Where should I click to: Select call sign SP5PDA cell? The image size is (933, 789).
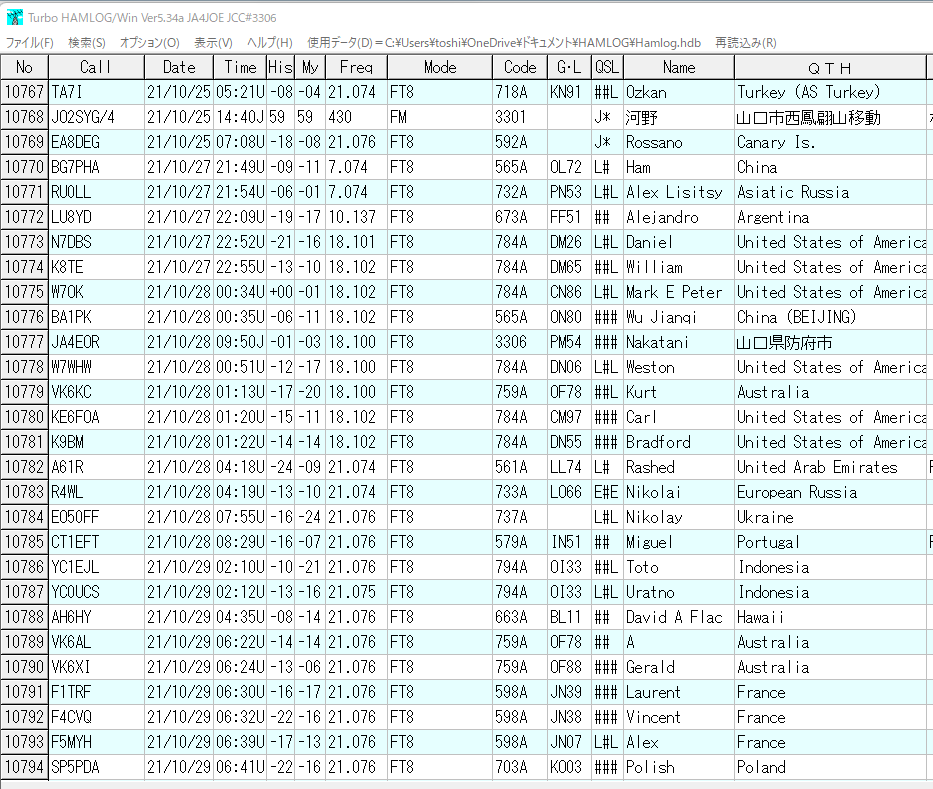click(x=97, y=767)
